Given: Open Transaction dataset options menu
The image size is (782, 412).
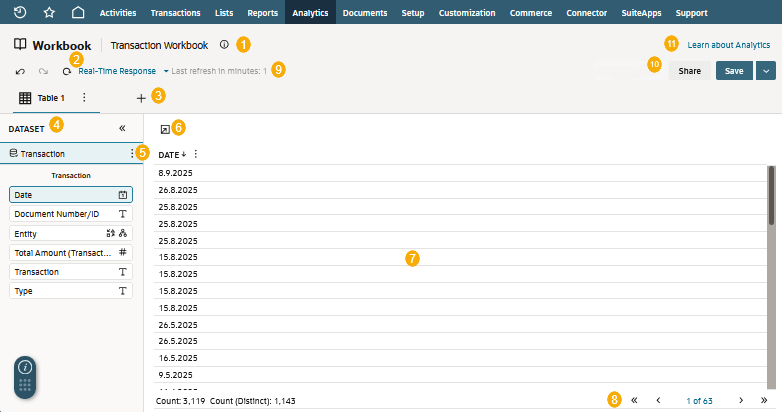Looking at the screenshot, I should coord(132,154).
